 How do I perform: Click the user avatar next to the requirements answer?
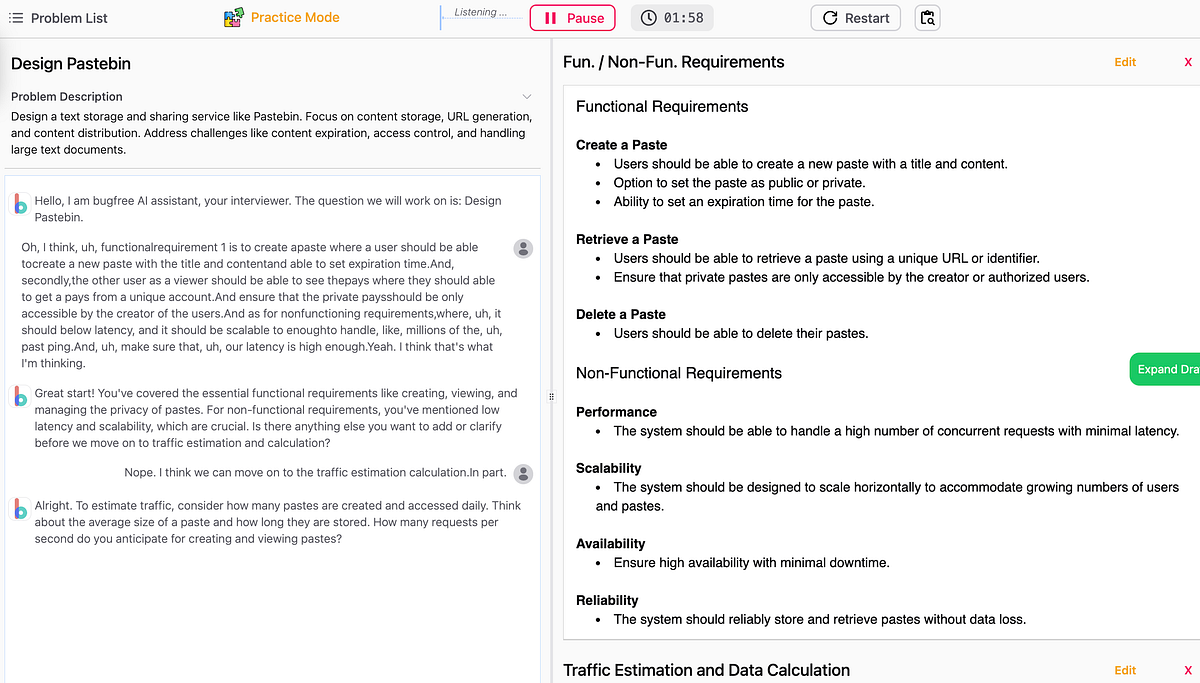[x=523, y=249]
